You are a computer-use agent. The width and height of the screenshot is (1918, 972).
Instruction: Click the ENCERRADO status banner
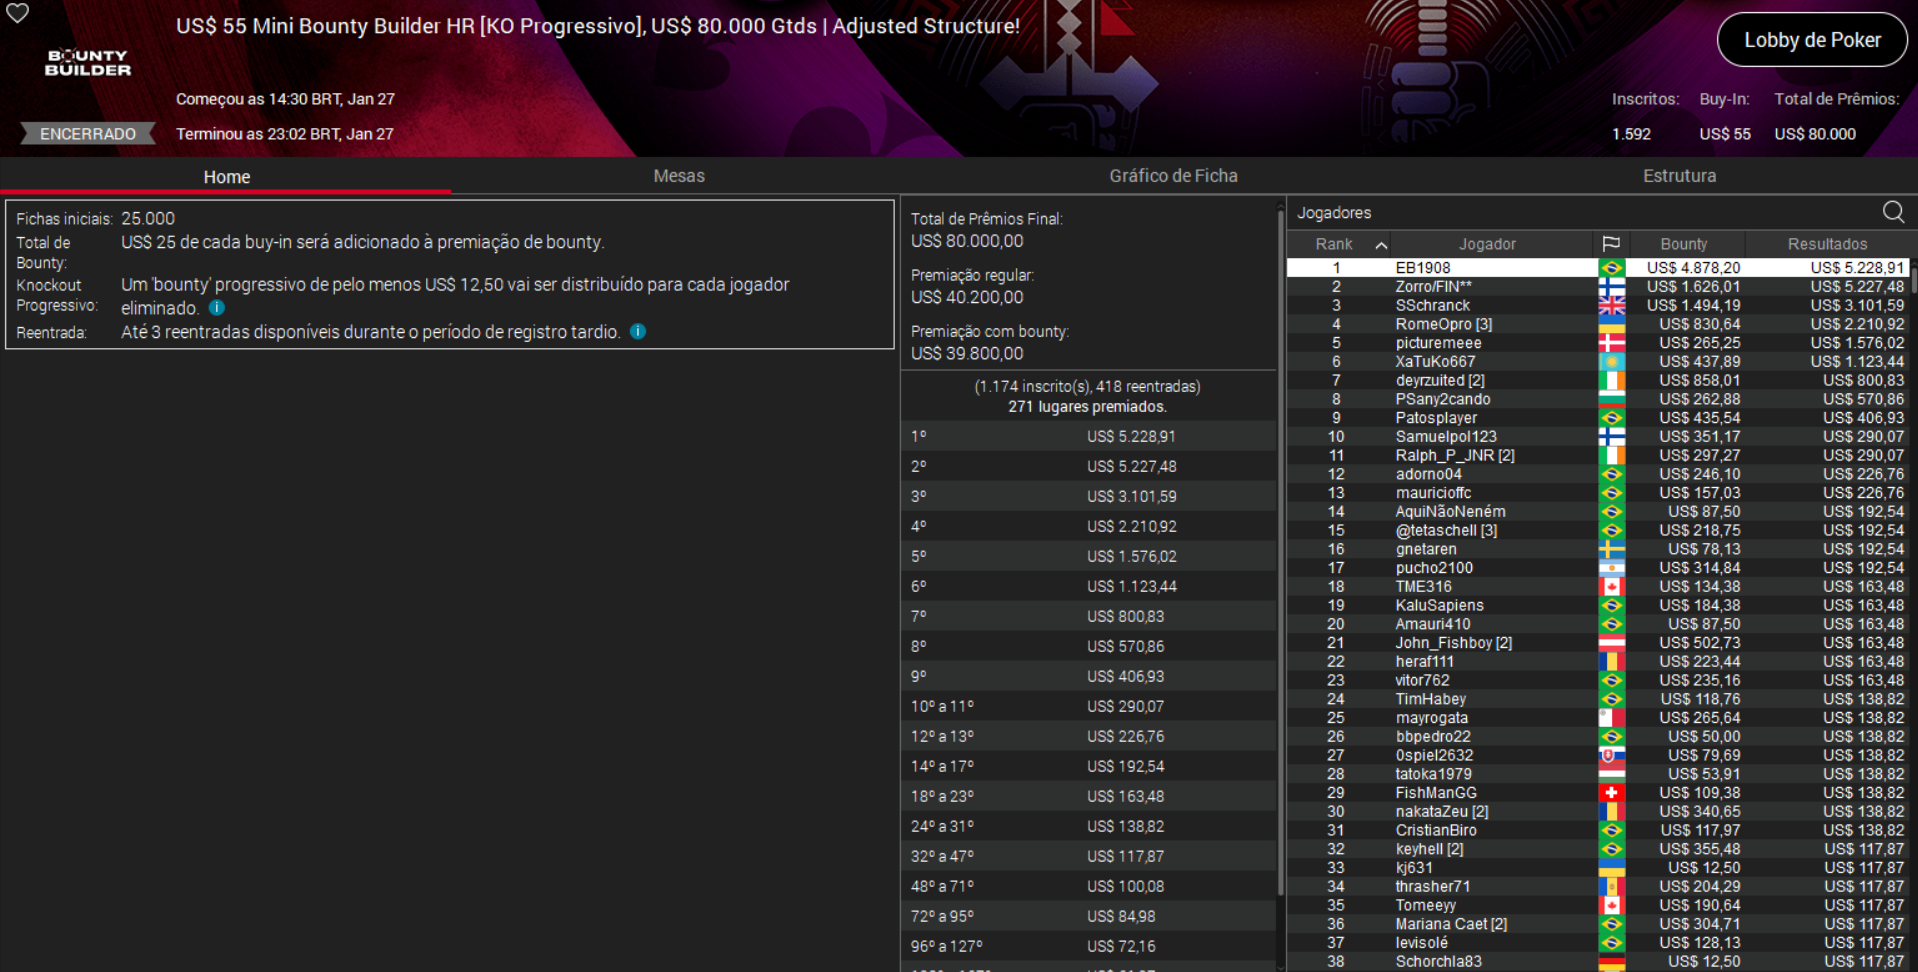[x=87, y=133]
